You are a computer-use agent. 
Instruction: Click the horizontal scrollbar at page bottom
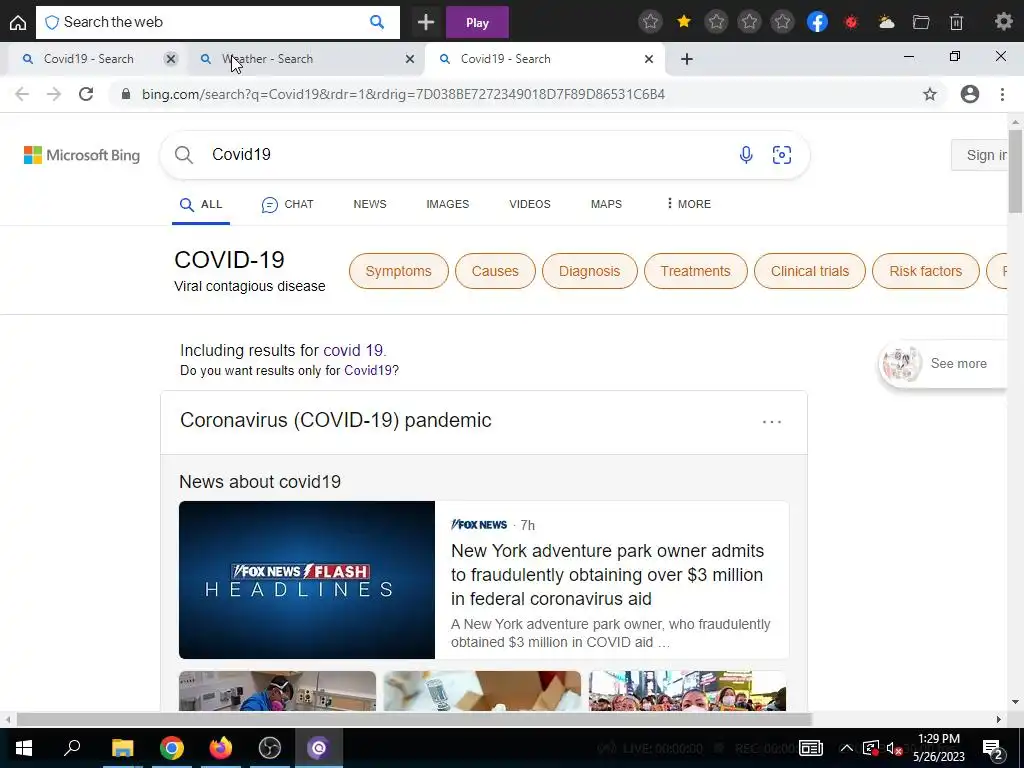[x=414, y=720]
